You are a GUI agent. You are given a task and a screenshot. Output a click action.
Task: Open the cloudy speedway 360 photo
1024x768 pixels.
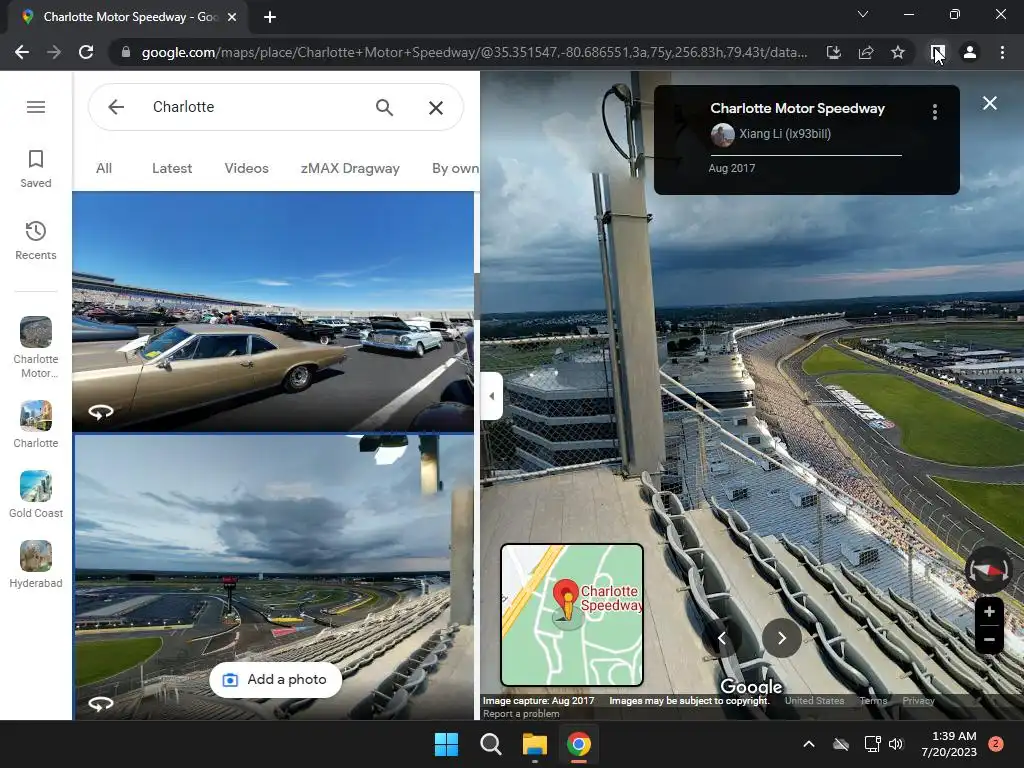pyautogui.click(x=273, y=577)
